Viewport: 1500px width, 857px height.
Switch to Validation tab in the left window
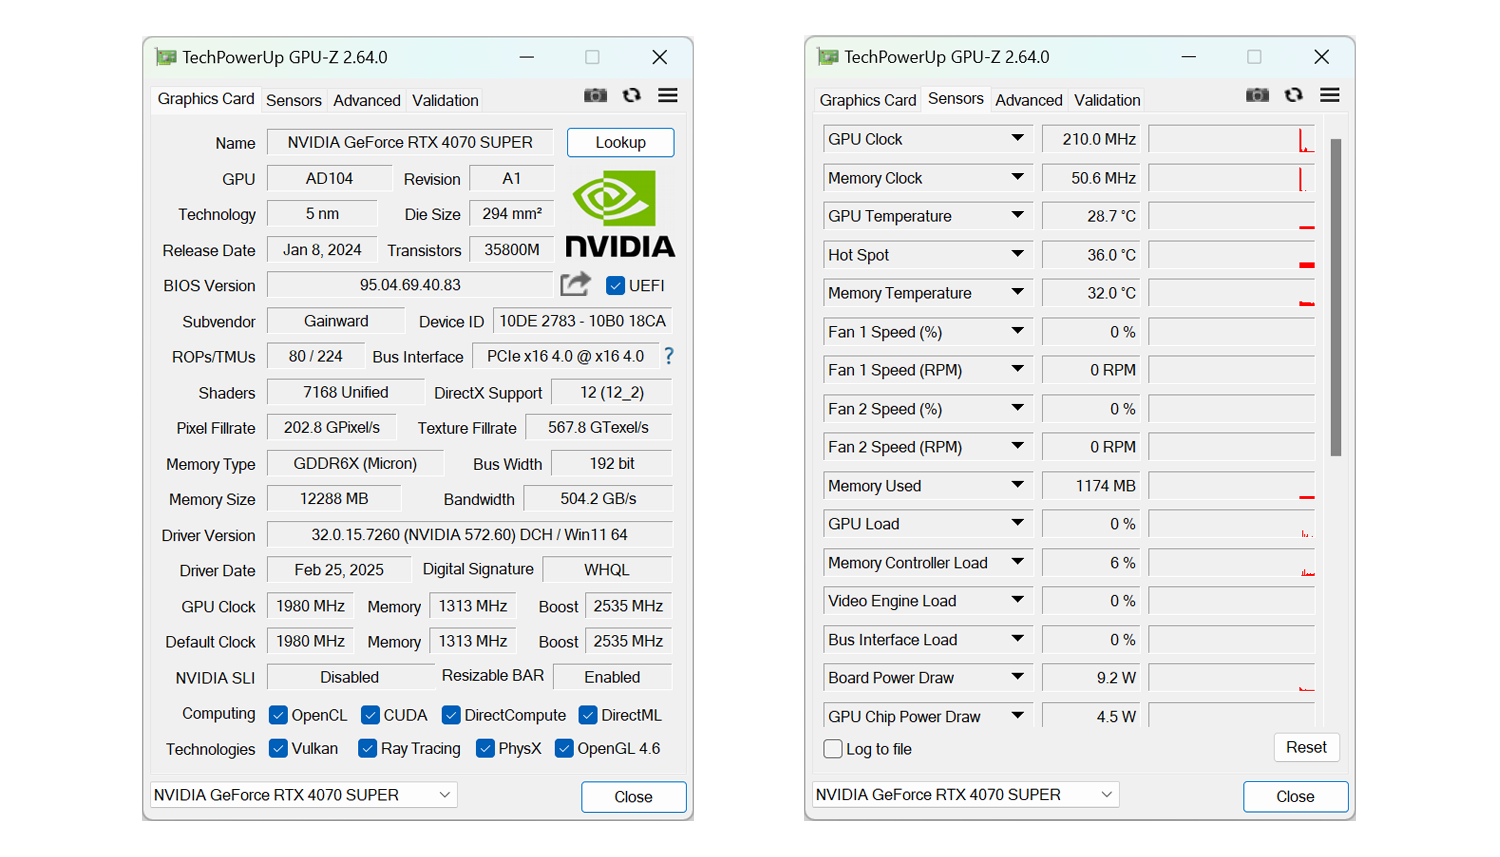pyautogui.click(x=445, y=100)
